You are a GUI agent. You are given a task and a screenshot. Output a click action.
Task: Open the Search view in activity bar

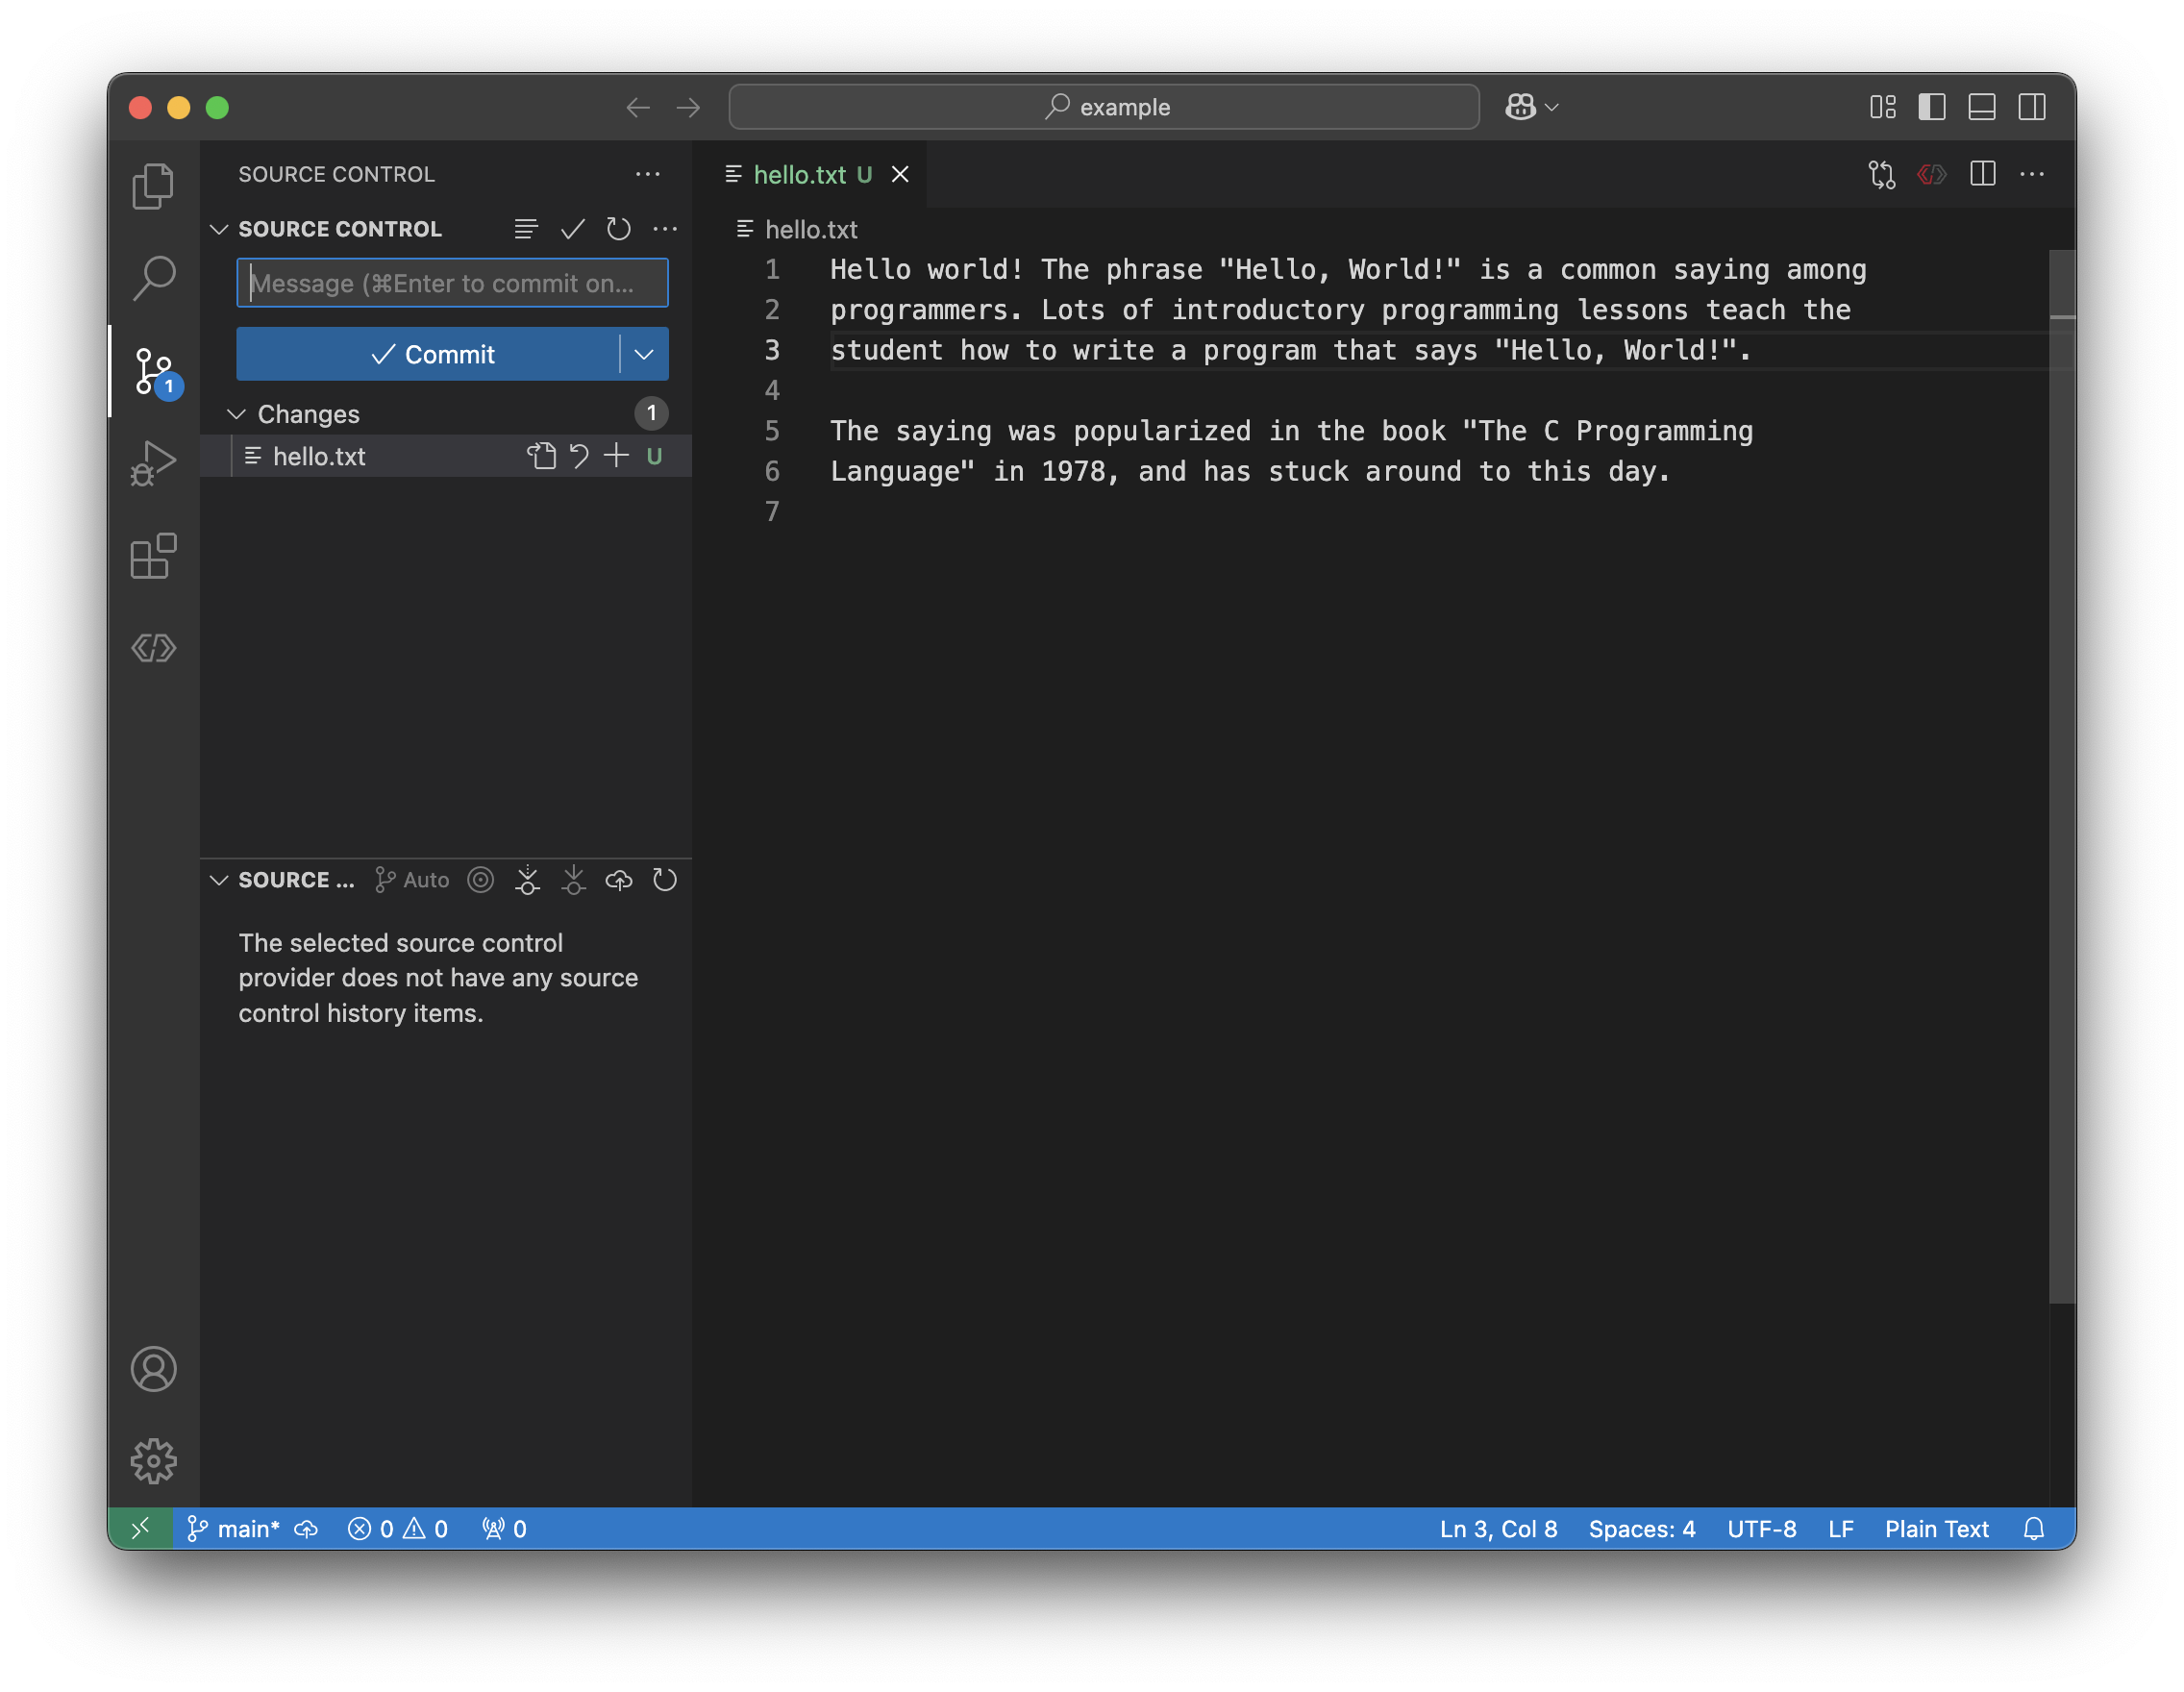point(153,278)
